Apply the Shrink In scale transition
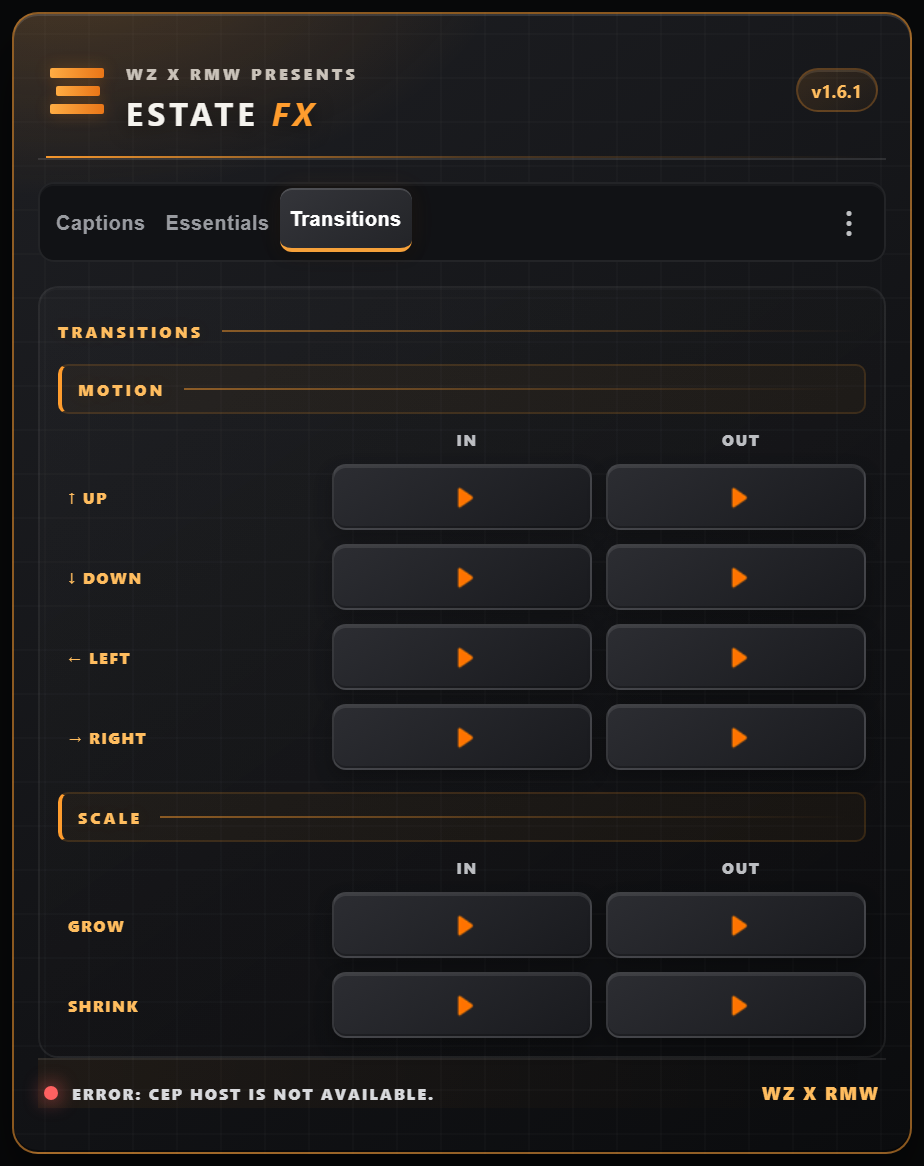 462,1006
